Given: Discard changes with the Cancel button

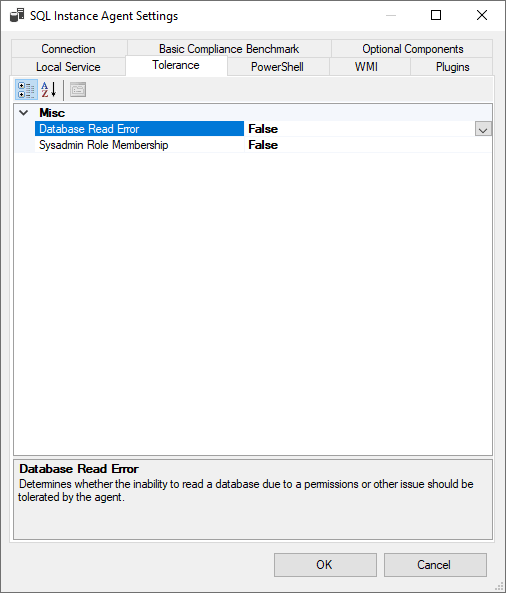Looking at the screenshot, I should pos(435,565).
